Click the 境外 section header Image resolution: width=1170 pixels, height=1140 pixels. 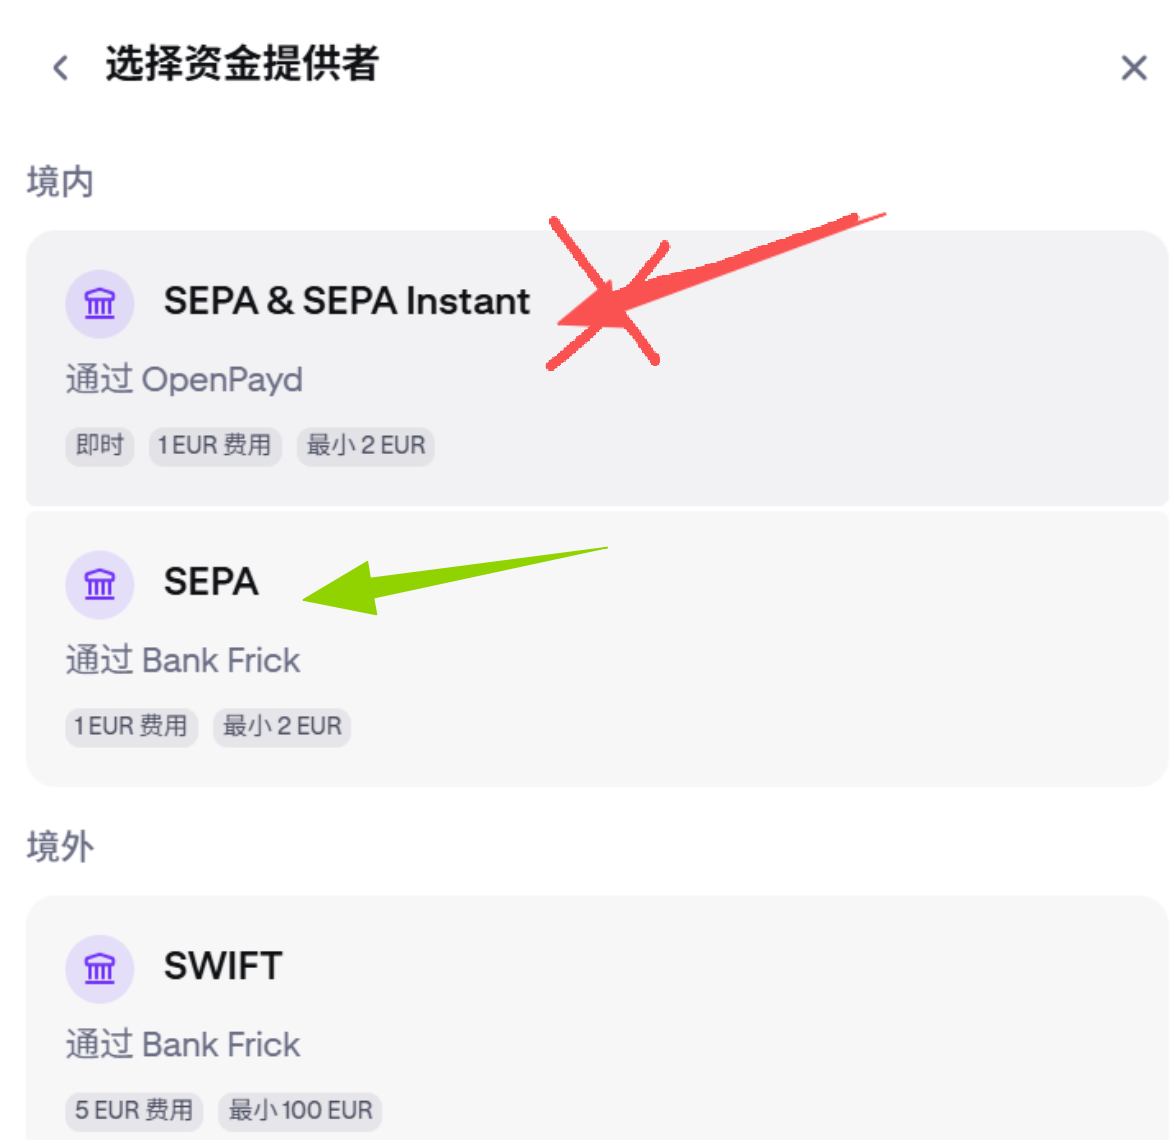tap(60, 845)
